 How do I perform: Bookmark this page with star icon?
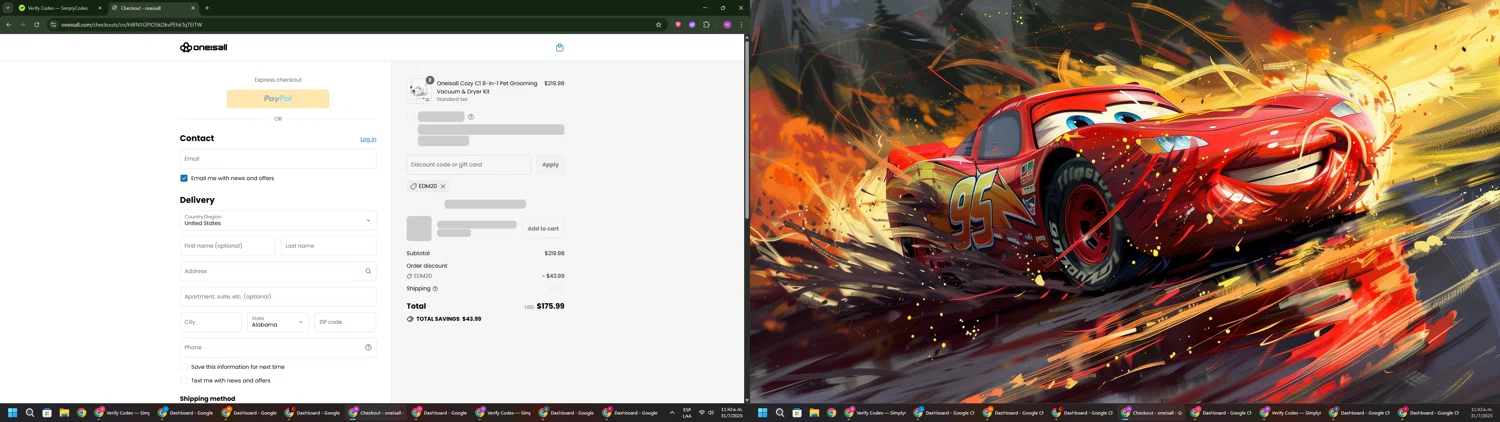(658, 24)
